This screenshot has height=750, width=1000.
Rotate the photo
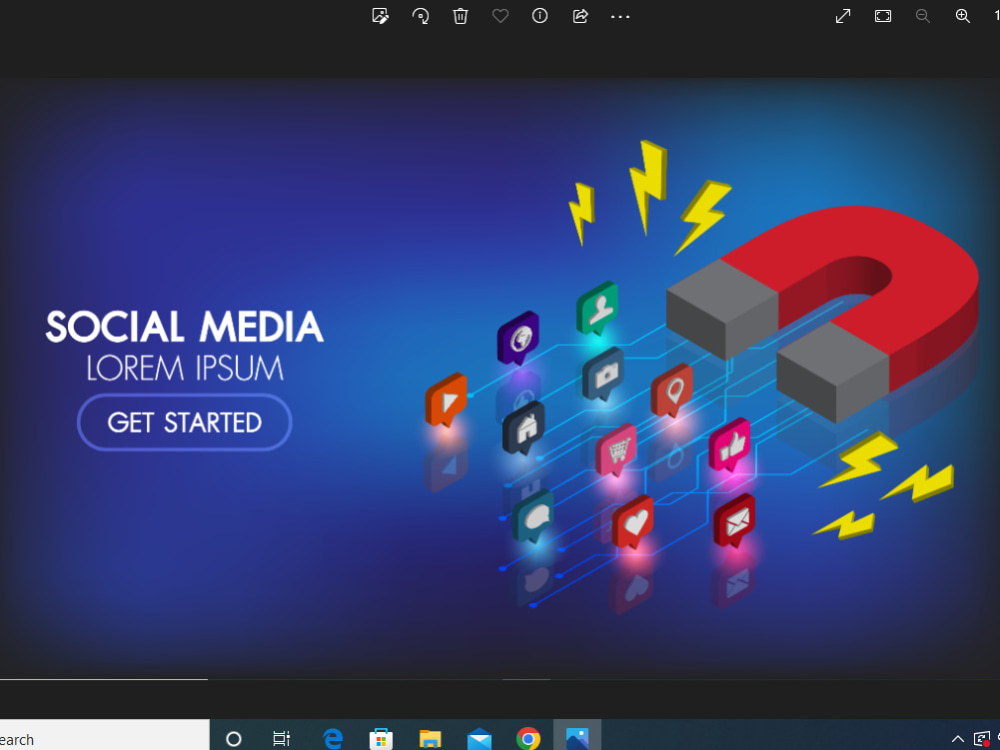(x=420, y=16)
